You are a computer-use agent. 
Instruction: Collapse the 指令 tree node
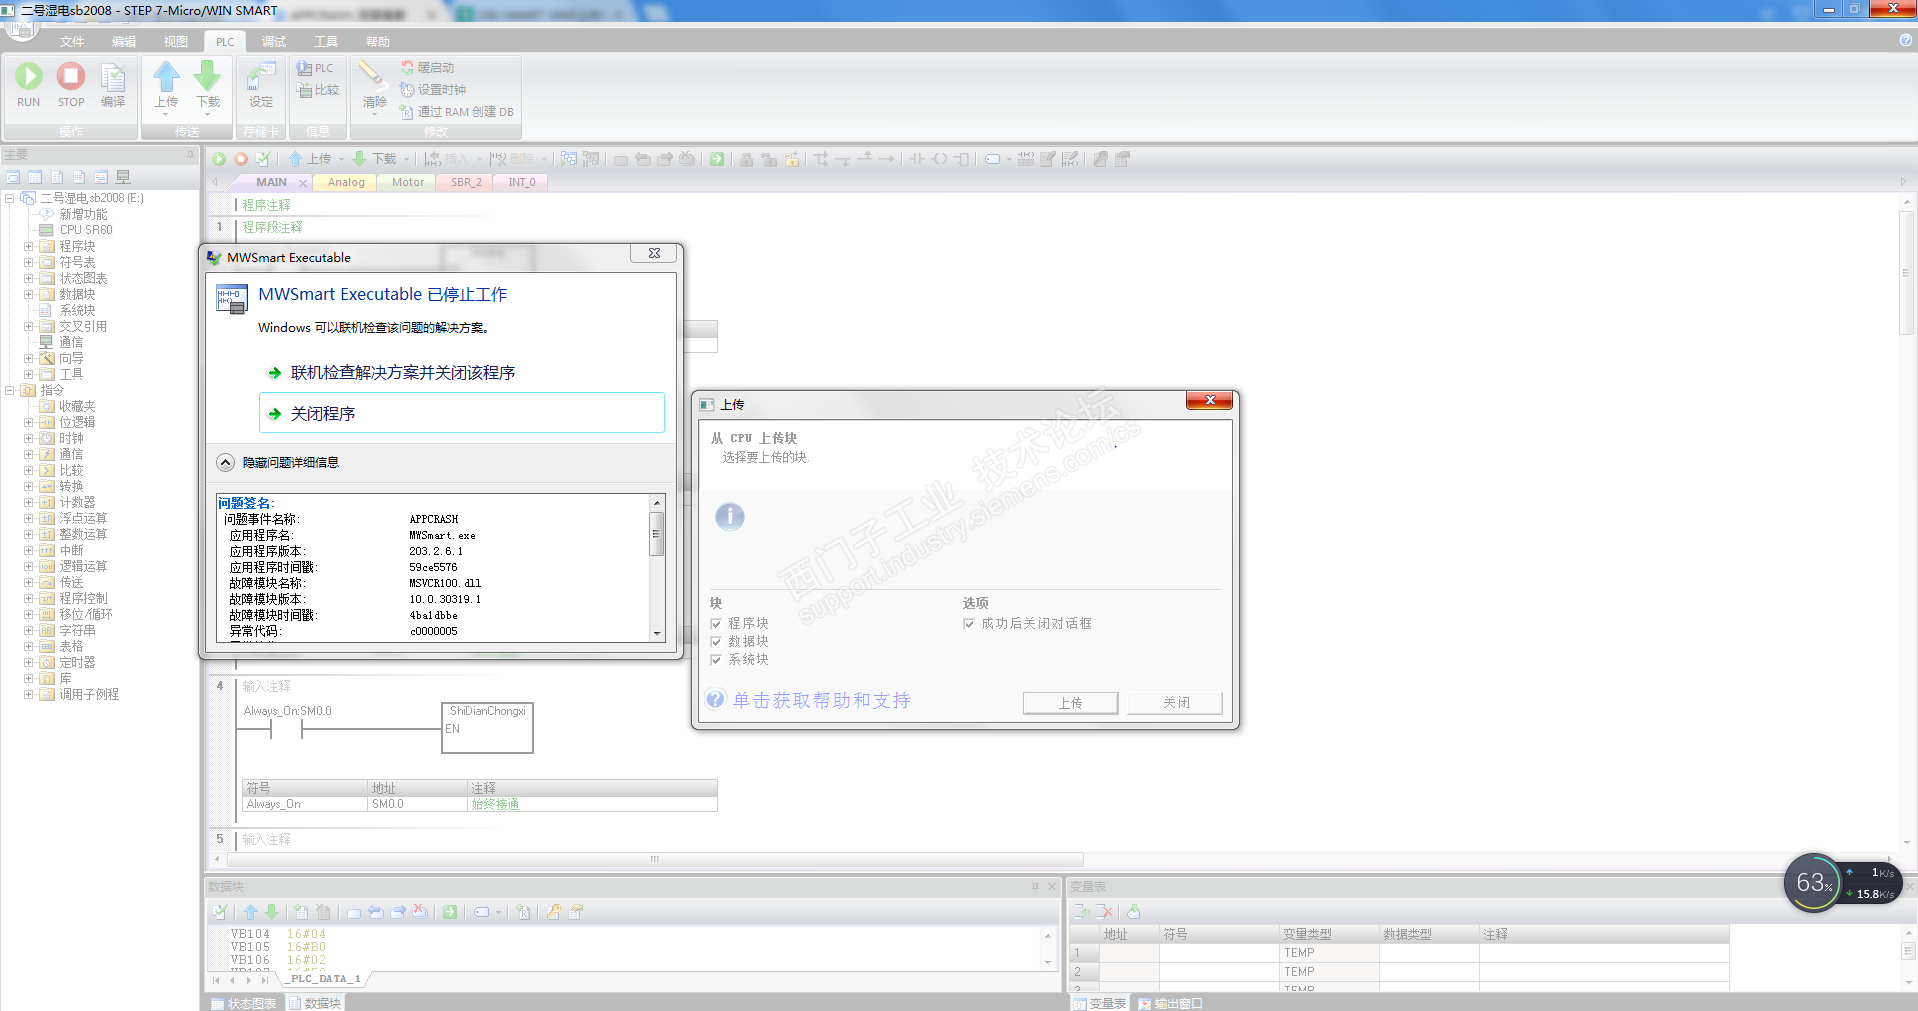(x=9, y=390)
